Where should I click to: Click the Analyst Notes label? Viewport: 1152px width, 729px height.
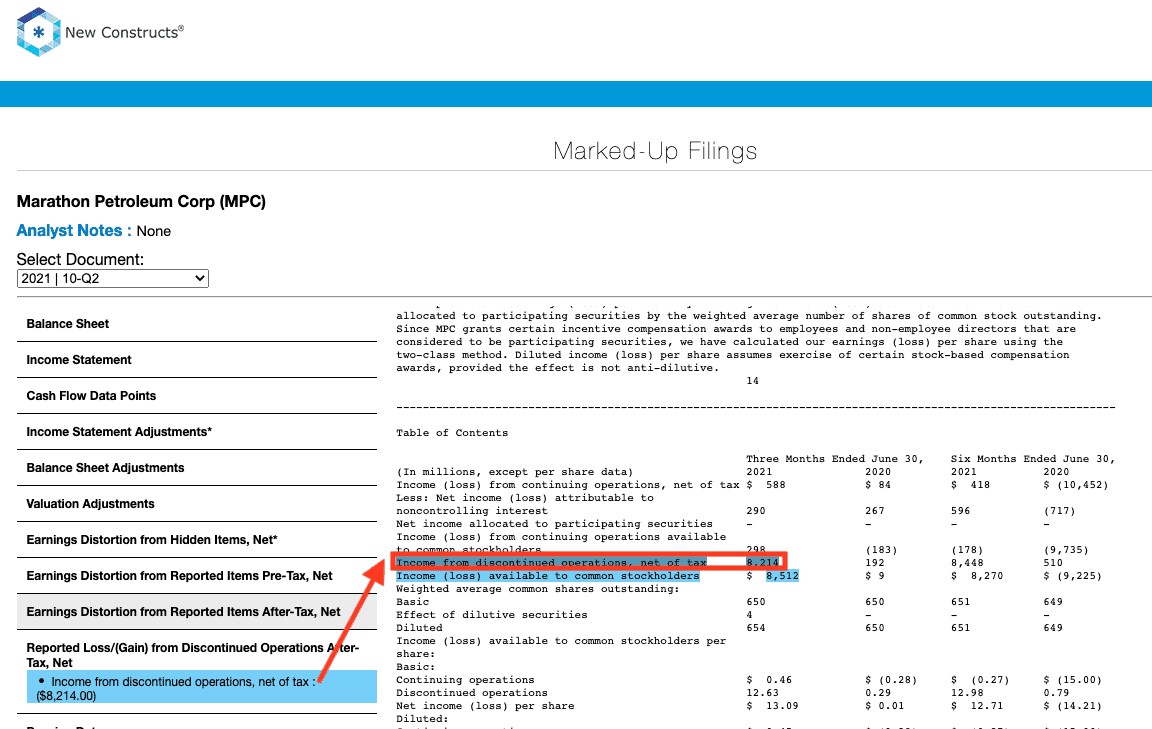coord(73,231)
